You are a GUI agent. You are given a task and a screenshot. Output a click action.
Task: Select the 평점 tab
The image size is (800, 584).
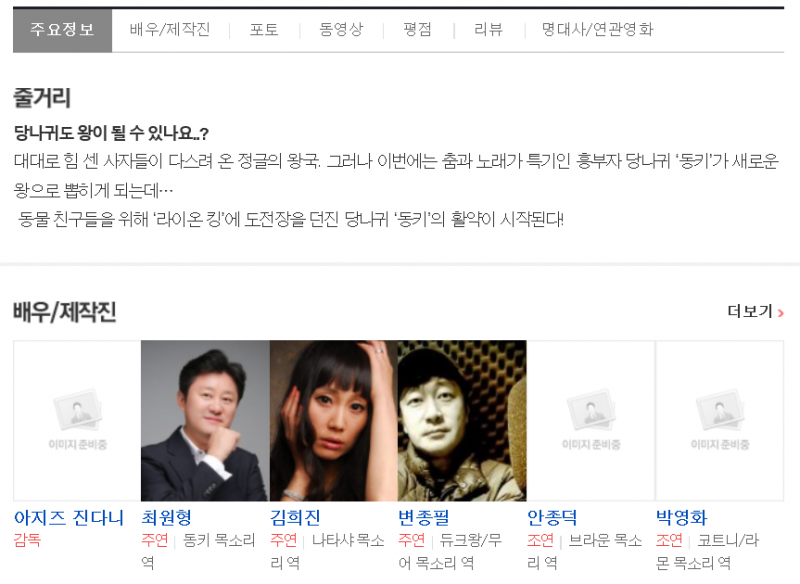[417, 30]
